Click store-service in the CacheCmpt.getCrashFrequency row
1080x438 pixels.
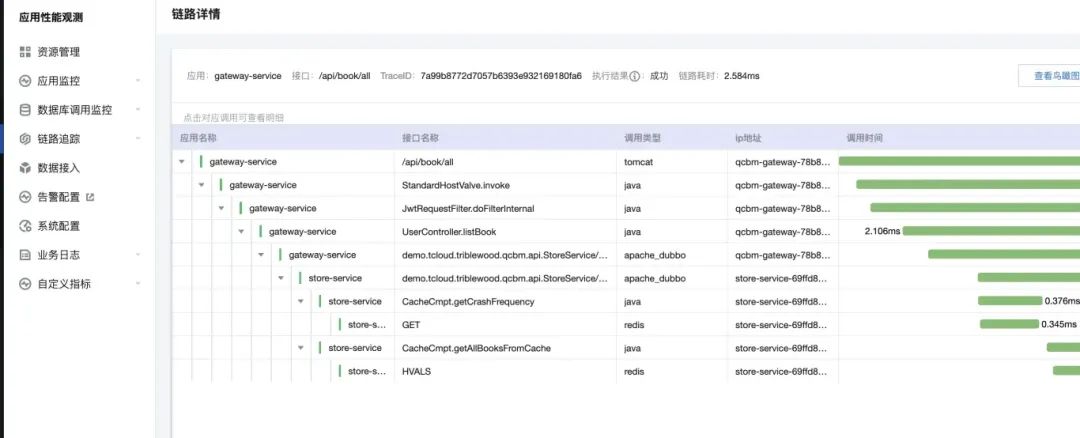(x=355, y=301)
